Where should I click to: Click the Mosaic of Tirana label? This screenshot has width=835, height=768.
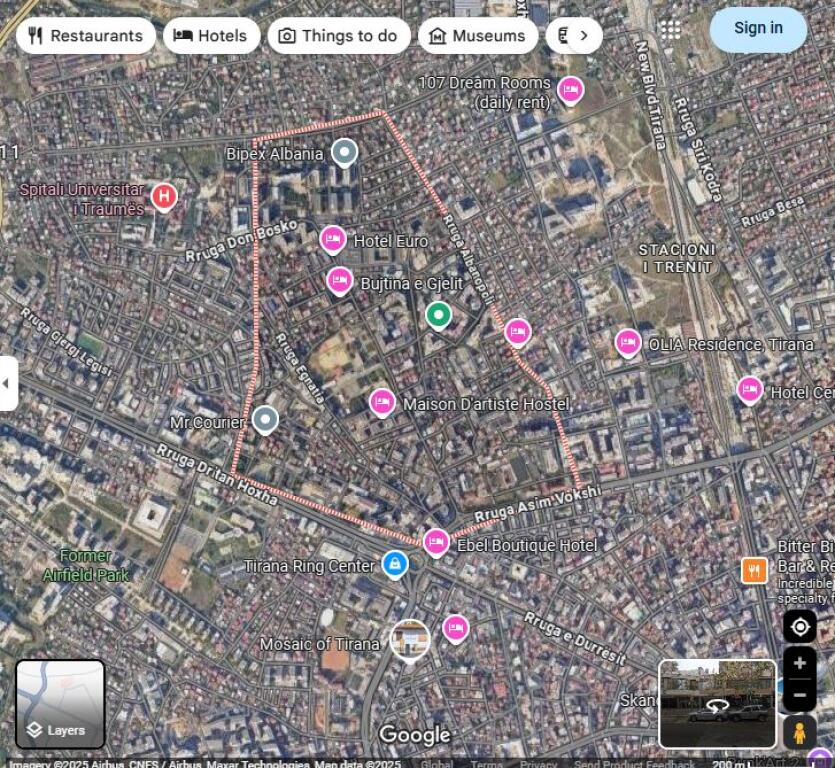[x=320, y=644]
